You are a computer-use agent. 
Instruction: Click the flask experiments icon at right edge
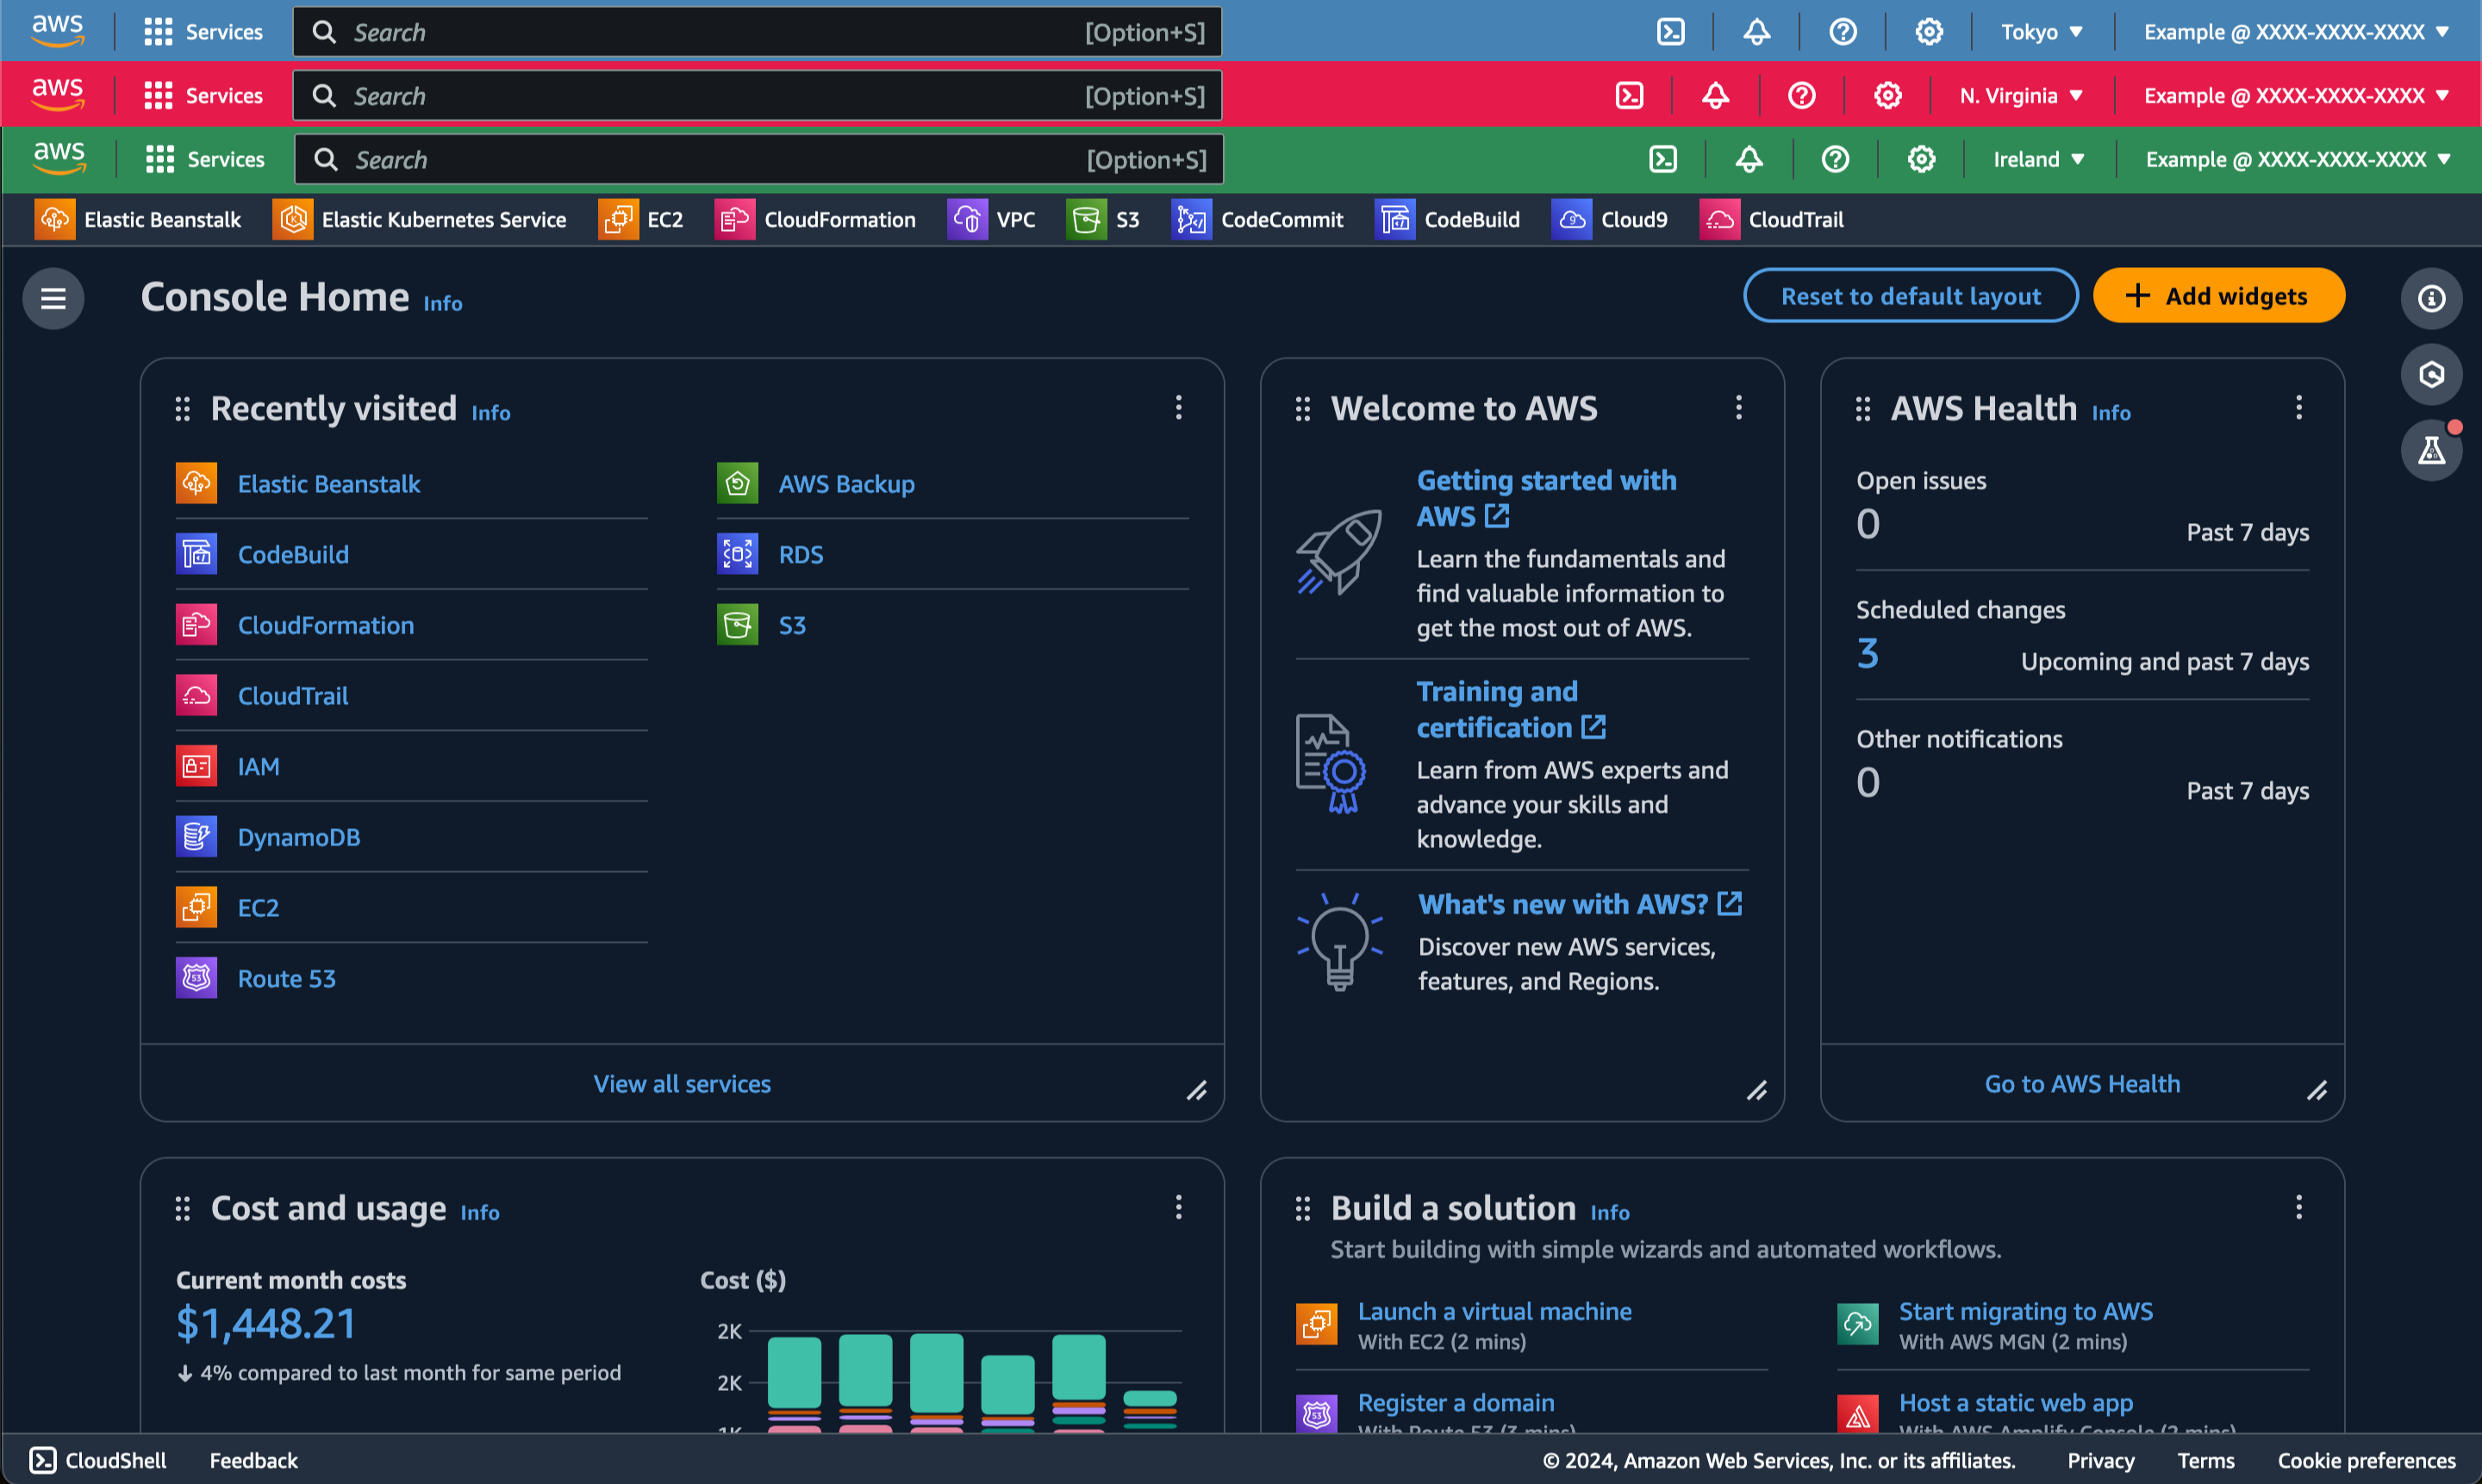coord(2430,451)
